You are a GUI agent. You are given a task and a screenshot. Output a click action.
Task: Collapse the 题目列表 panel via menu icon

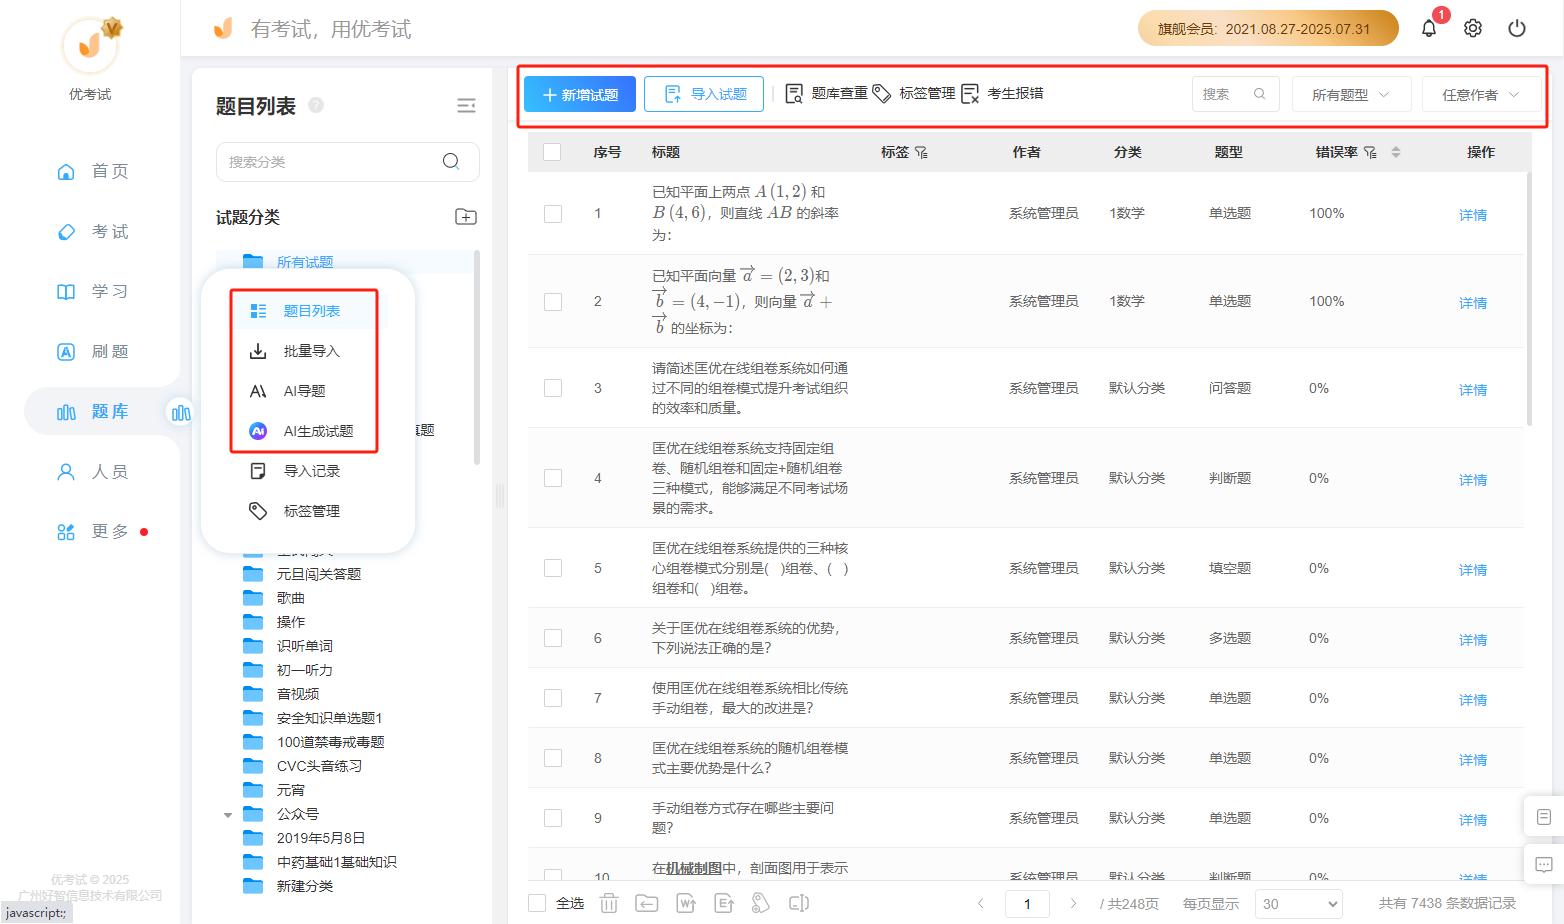[x=466, y=105]
